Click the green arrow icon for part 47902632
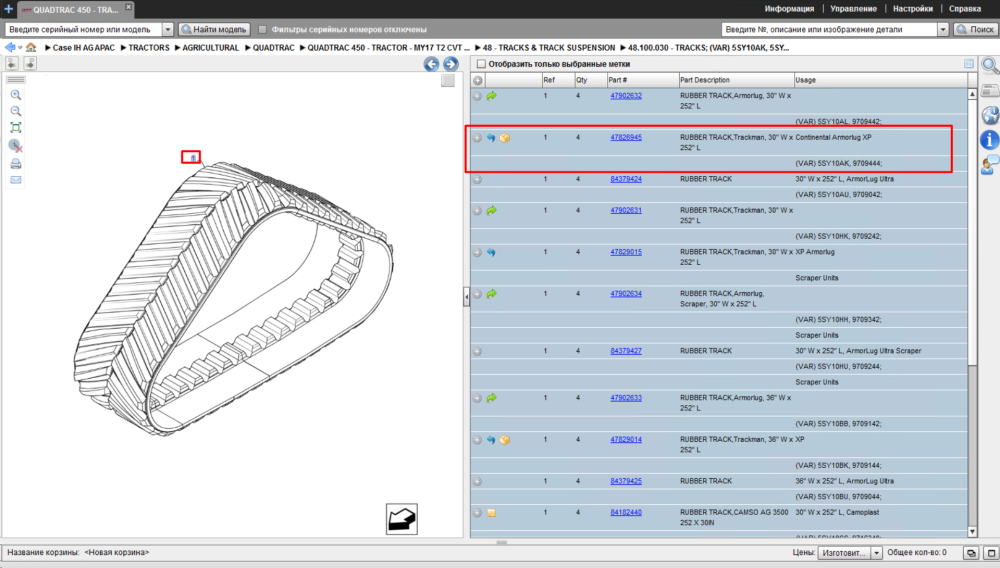1000x568 pixels. pyautogui.click(x=492, y=96)
